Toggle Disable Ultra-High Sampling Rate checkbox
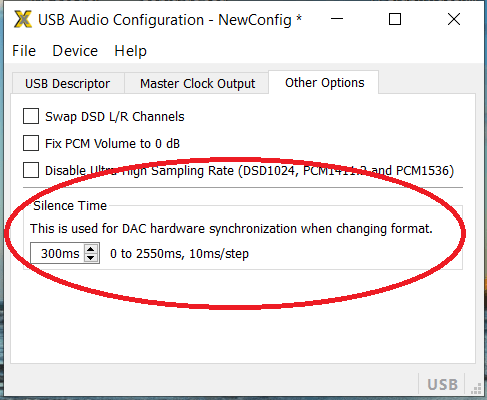The width and height of the screenshot is (487, 400). pyautogui.click(x=31, y=170)
